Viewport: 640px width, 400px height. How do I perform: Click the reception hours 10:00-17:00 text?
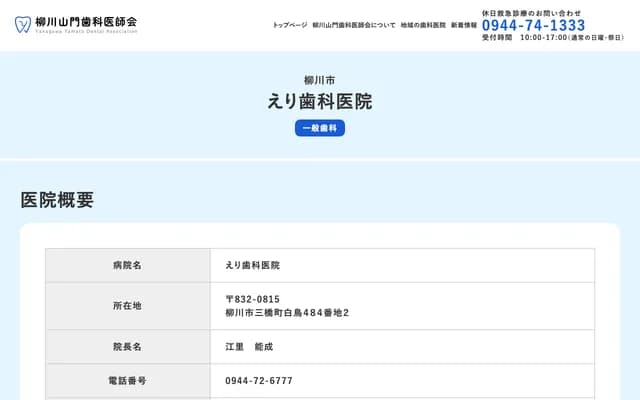(544, 37)
